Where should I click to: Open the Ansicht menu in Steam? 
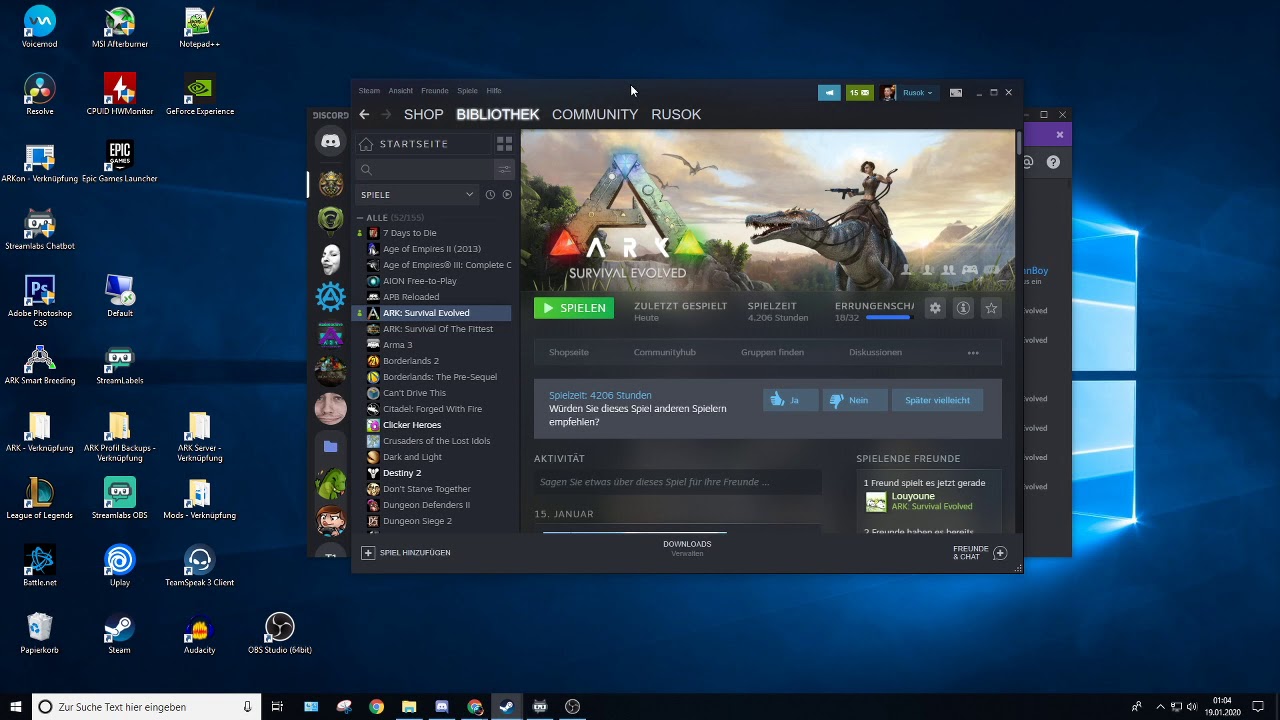pos(400,91)
